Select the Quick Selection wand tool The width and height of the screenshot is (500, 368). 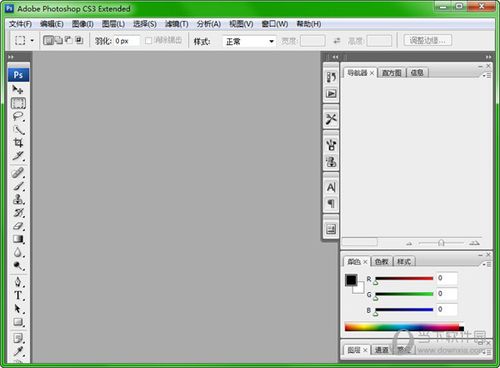18,130
